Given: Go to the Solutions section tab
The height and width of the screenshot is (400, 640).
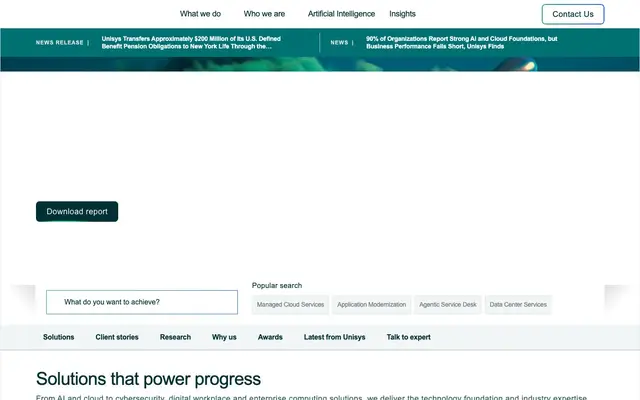Looking at the screenshot, I should click(x=59, y=337).
